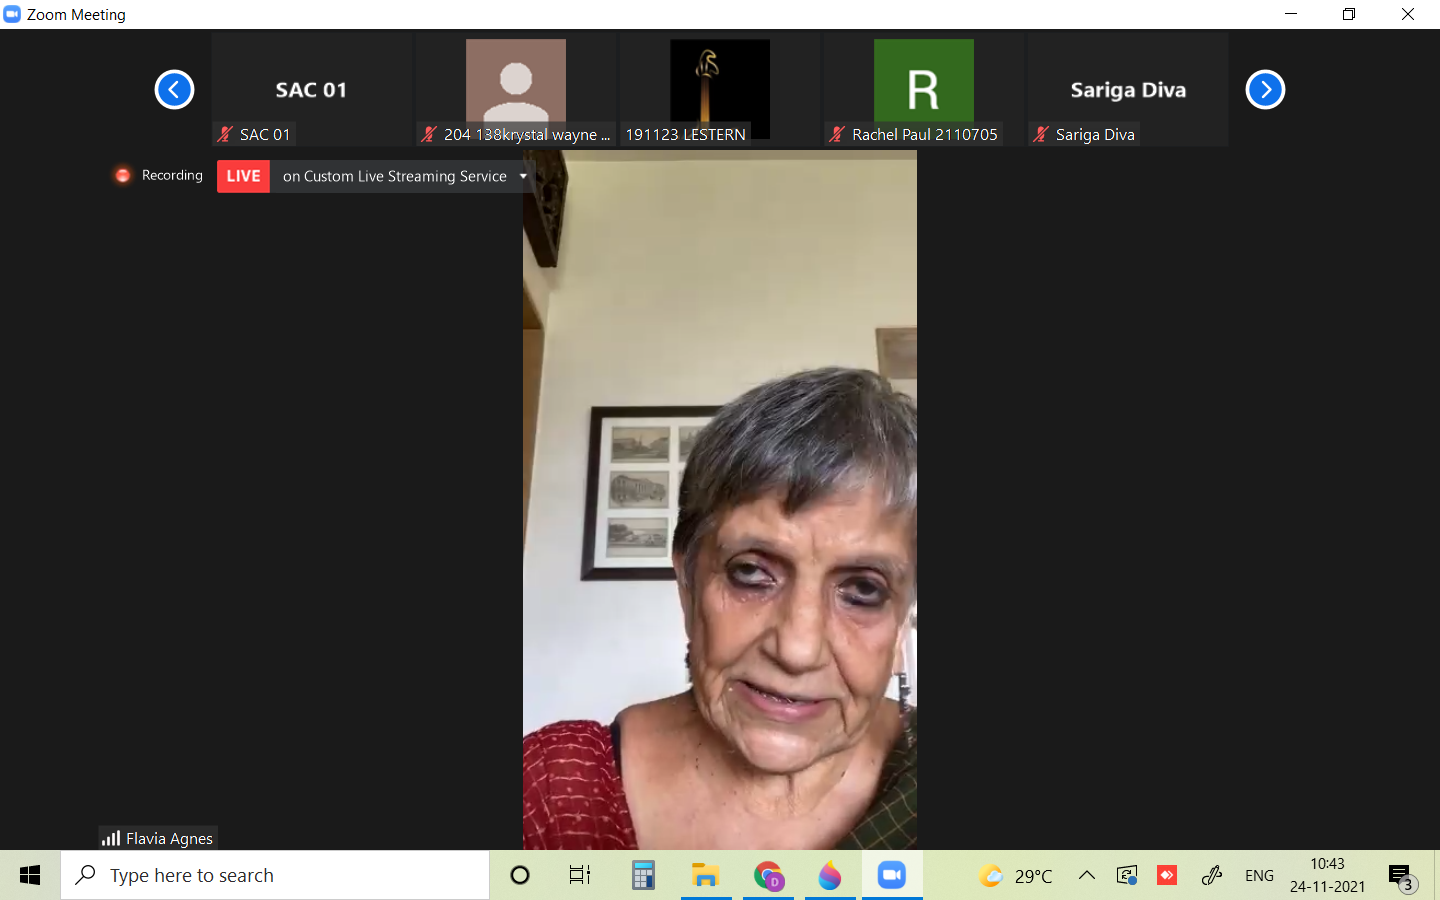Open Chrome from the taskbar
Image resolution: width=1440 pixels, height=900 pixels.
click(x=769, y=875)
